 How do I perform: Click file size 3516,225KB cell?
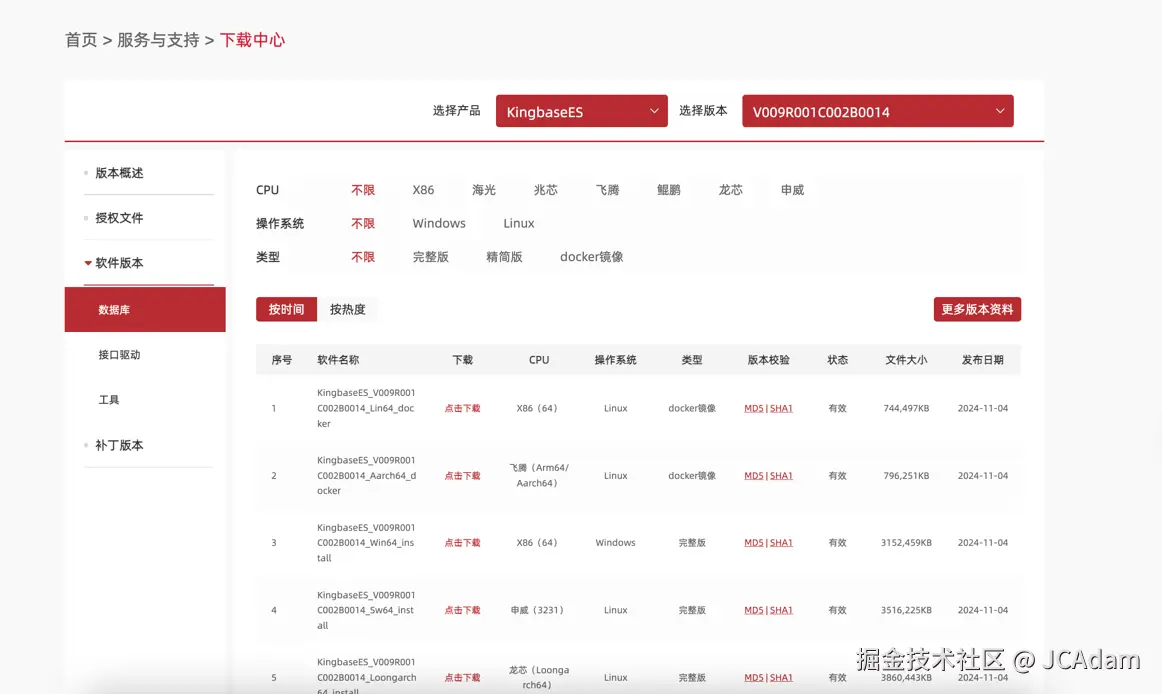(x=906, y=610)
